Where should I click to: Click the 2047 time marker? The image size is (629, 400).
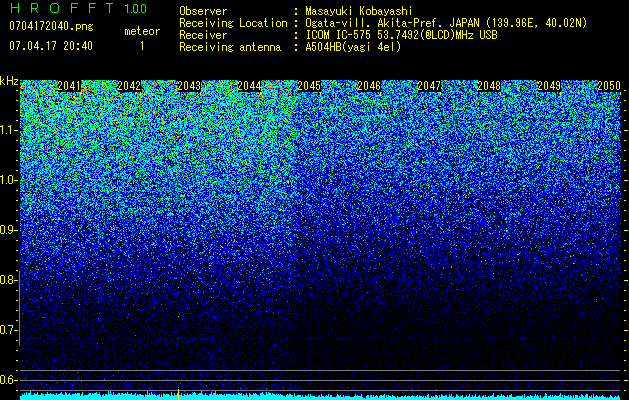pos(429,86)
